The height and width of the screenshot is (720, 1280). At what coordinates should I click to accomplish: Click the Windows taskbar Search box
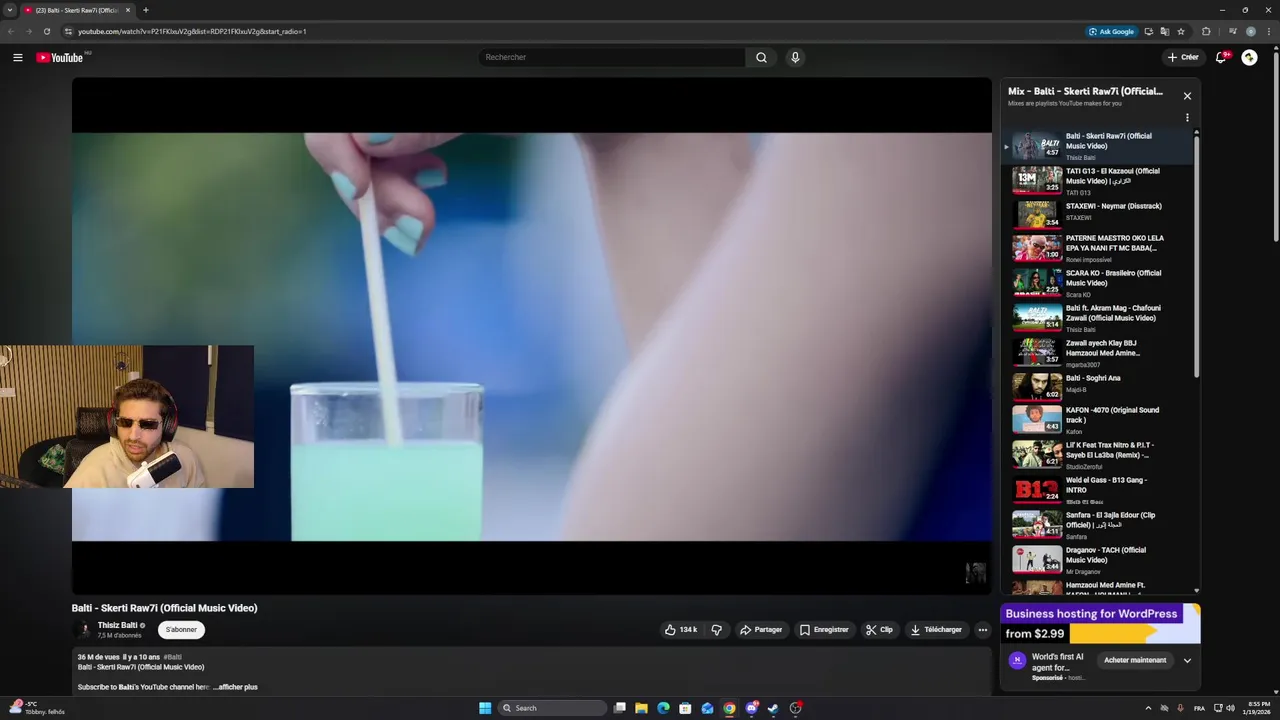click(x=552, y=708)
